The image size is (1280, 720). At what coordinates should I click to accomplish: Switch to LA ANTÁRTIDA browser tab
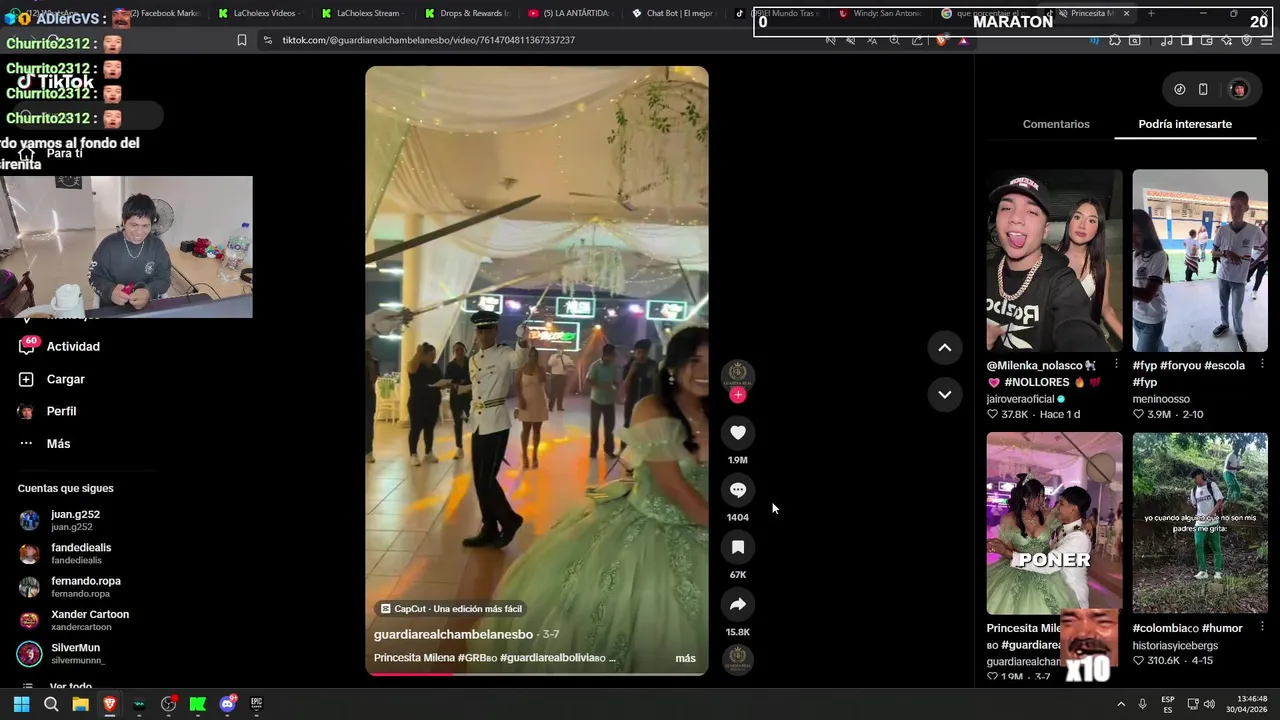pyautogui.click(x=570, y=13)
